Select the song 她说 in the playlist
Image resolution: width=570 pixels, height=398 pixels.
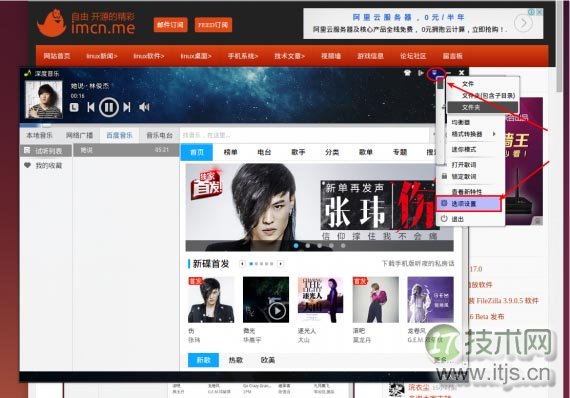tap(126, 150)
